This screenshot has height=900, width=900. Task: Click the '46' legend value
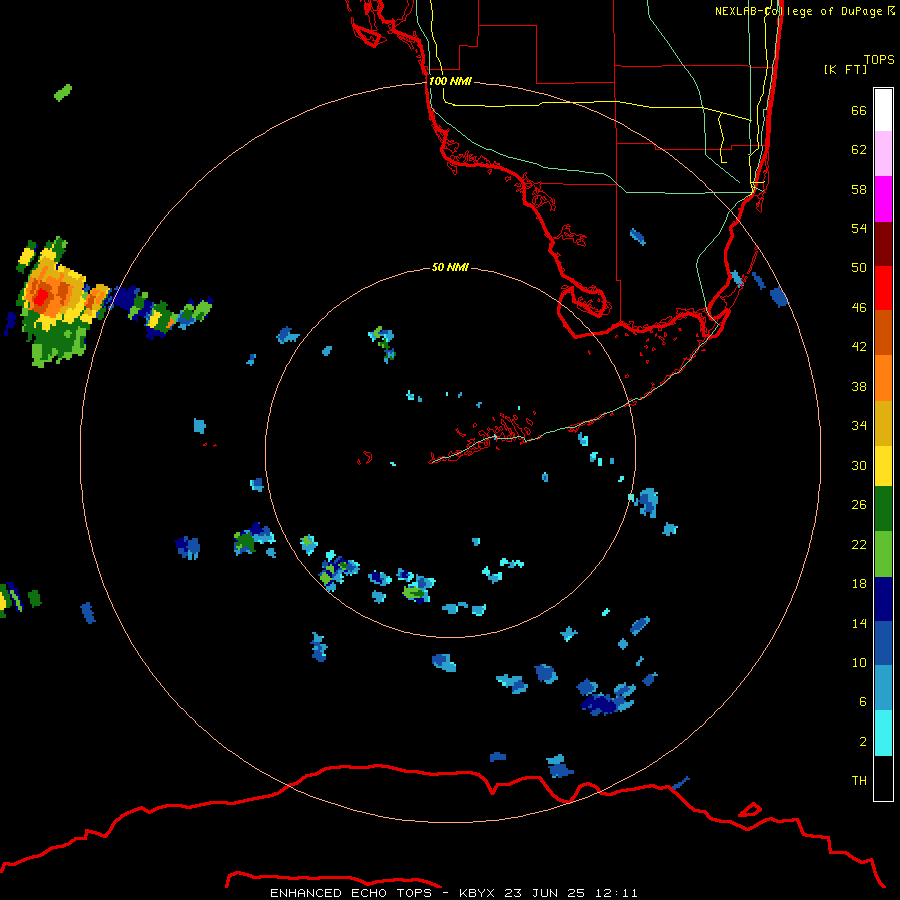(859, 307)
